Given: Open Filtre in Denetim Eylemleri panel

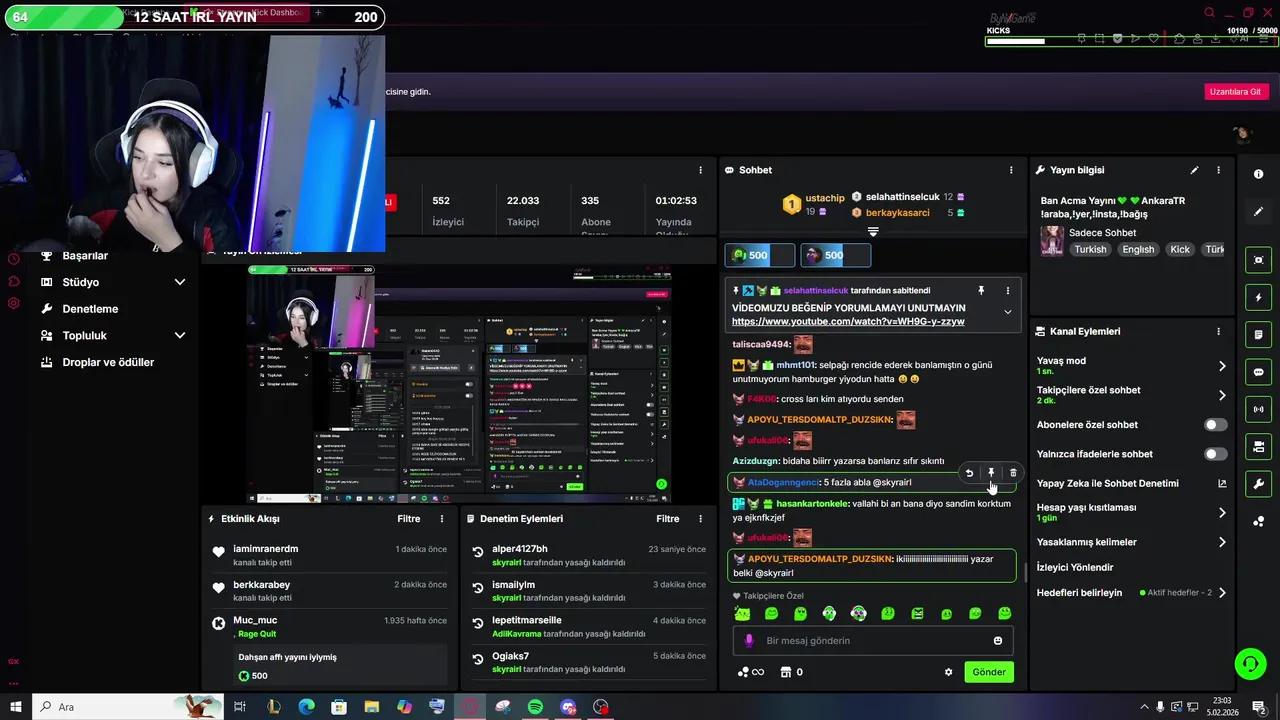Looking at the screenshot, I should [x=668, y=519].
